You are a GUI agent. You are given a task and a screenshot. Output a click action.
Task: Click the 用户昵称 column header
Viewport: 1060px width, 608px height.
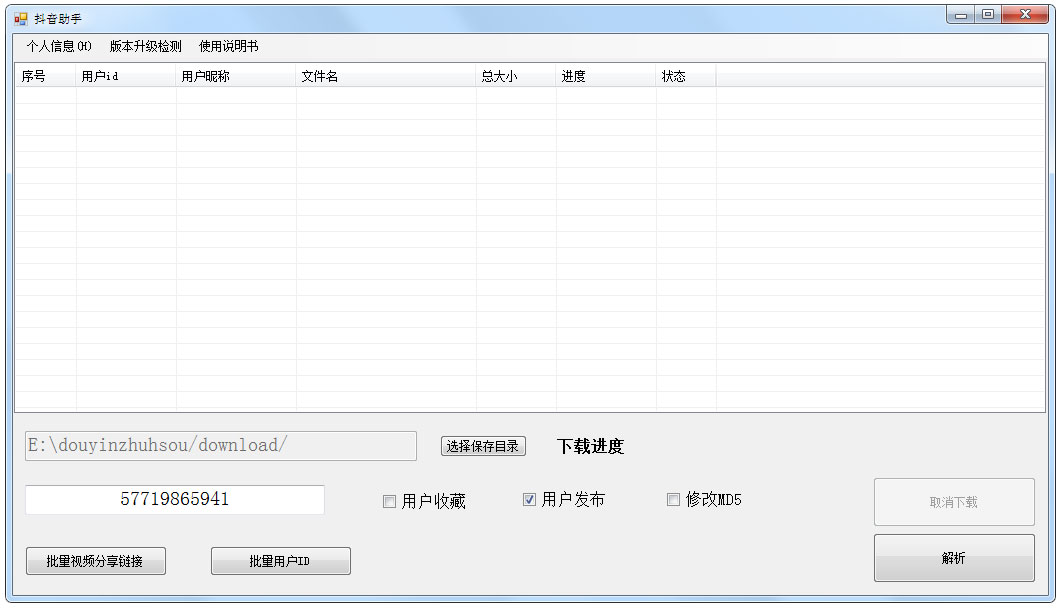[x=236, y=76]
